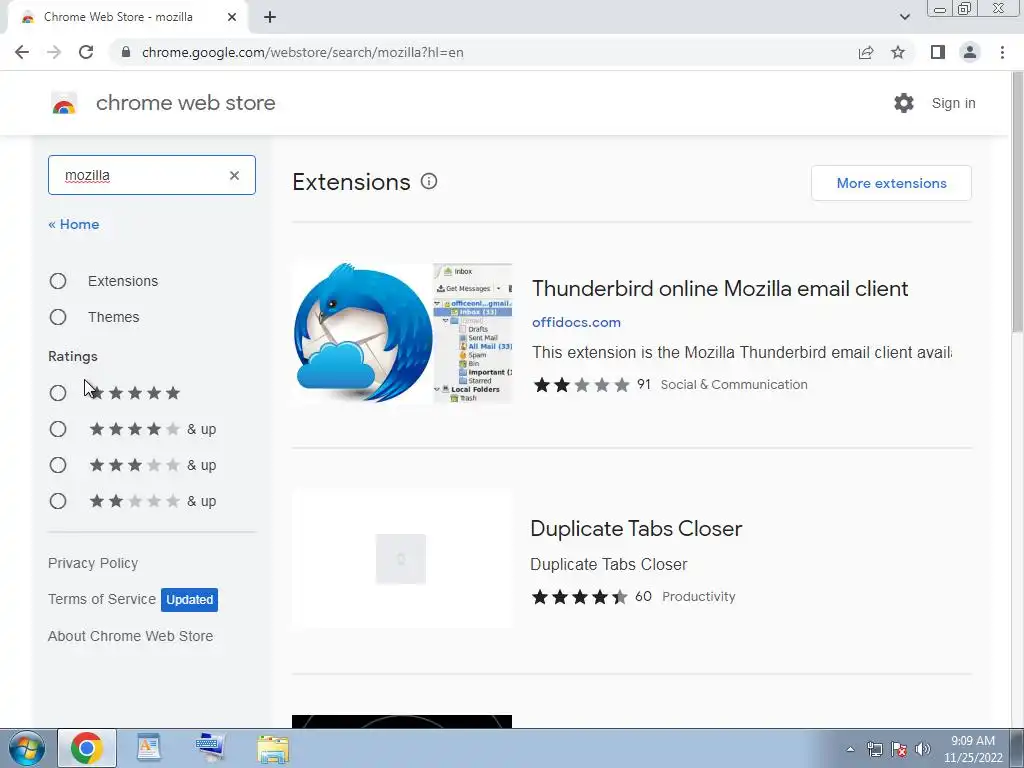Open the Duplicate Tabs Closer thumbnail
This screenshot has height=768, width=1024.
(402, 559)
